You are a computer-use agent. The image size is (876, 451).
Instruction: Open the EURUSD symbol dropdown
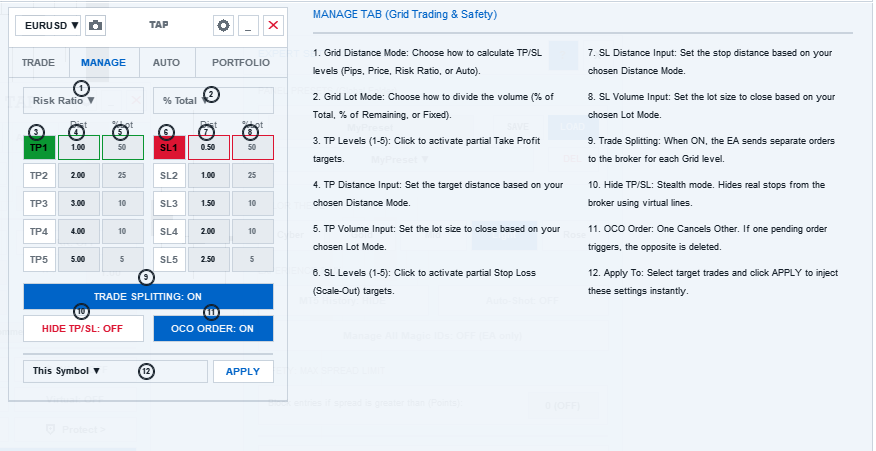48,26
